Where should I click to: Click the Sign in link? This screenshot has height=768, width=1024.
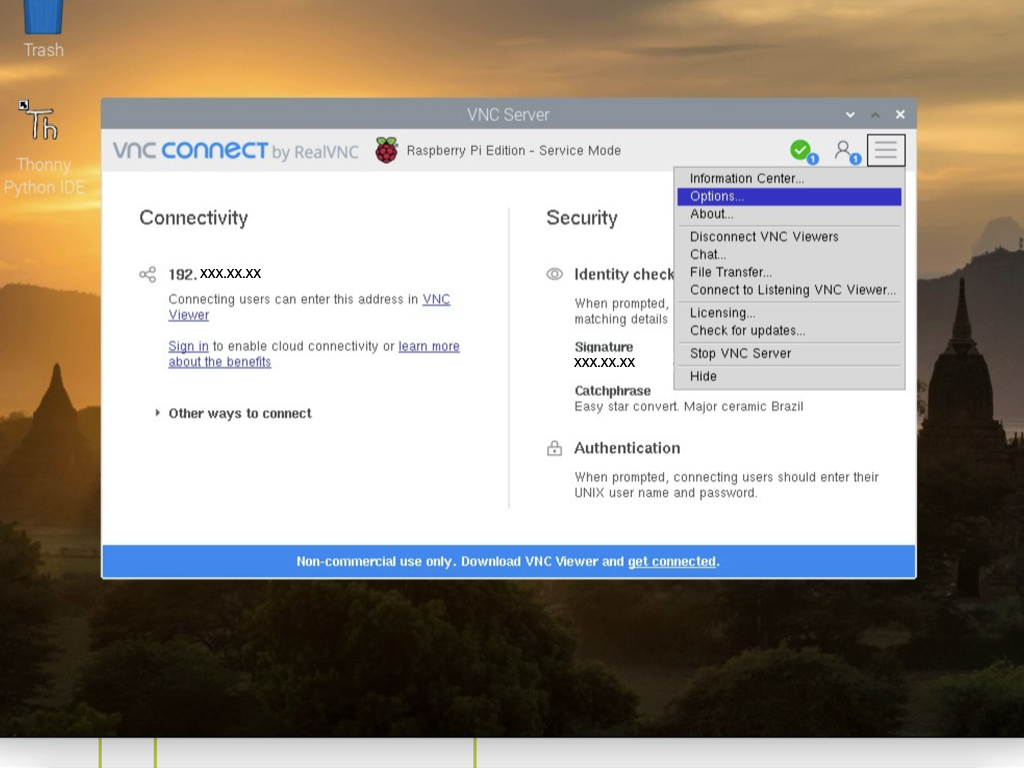point(188,346)
